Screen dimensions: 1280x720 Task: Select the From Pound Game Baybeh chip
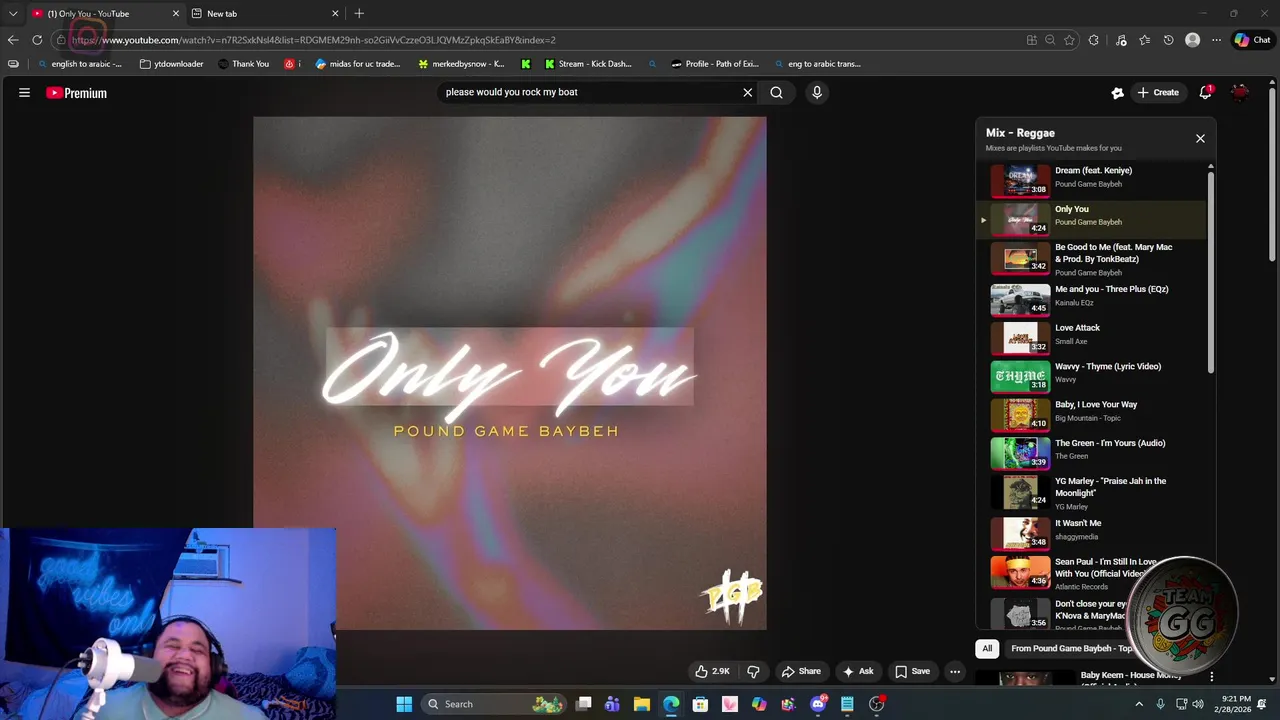pos(1072,648)
